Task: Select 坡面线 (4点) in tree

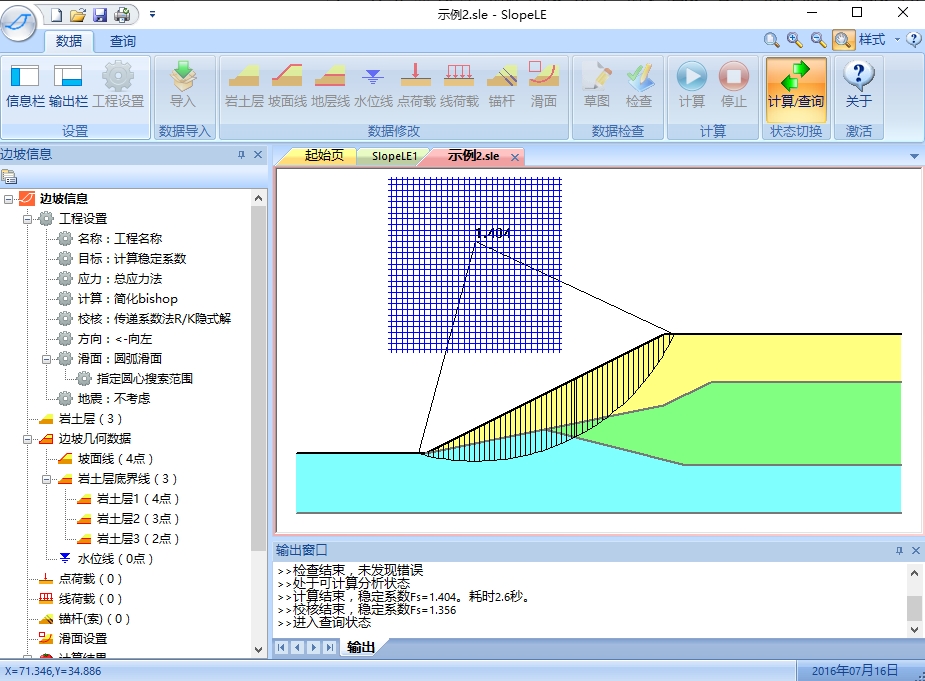Action: point(115,459)
